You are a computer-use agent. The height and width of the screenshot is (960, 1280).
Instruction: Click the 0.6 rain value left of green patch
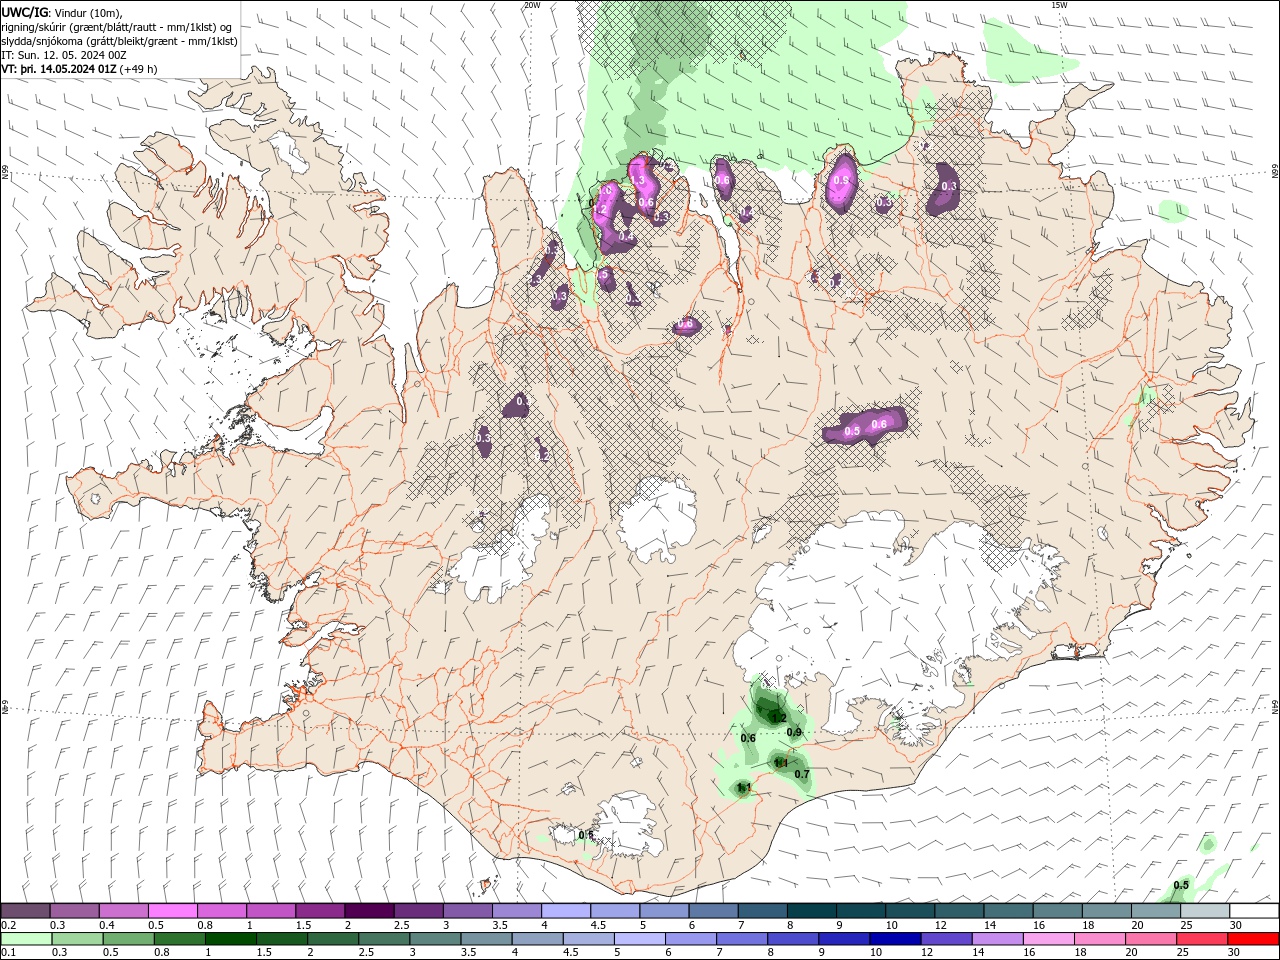(x=748, y=738)
